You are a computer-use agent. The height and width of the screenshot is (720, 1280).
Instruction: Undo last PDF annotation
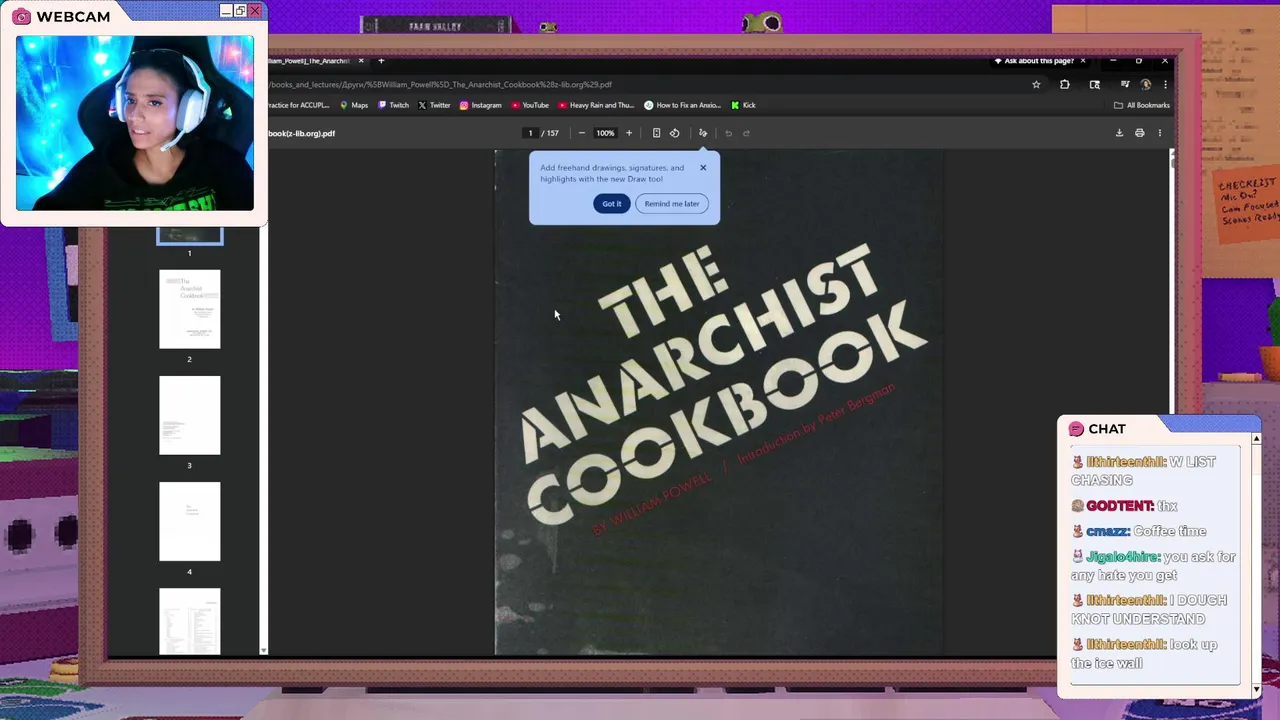pyautogui.click(x=728, y=133)
